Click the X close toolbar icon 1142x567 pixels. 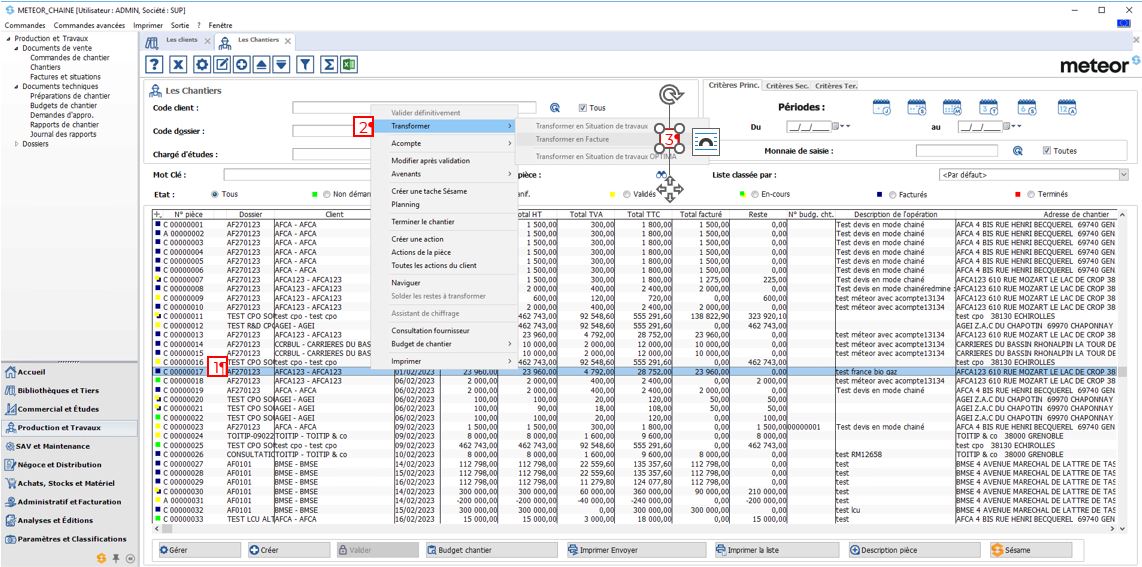tap(178, 65)
